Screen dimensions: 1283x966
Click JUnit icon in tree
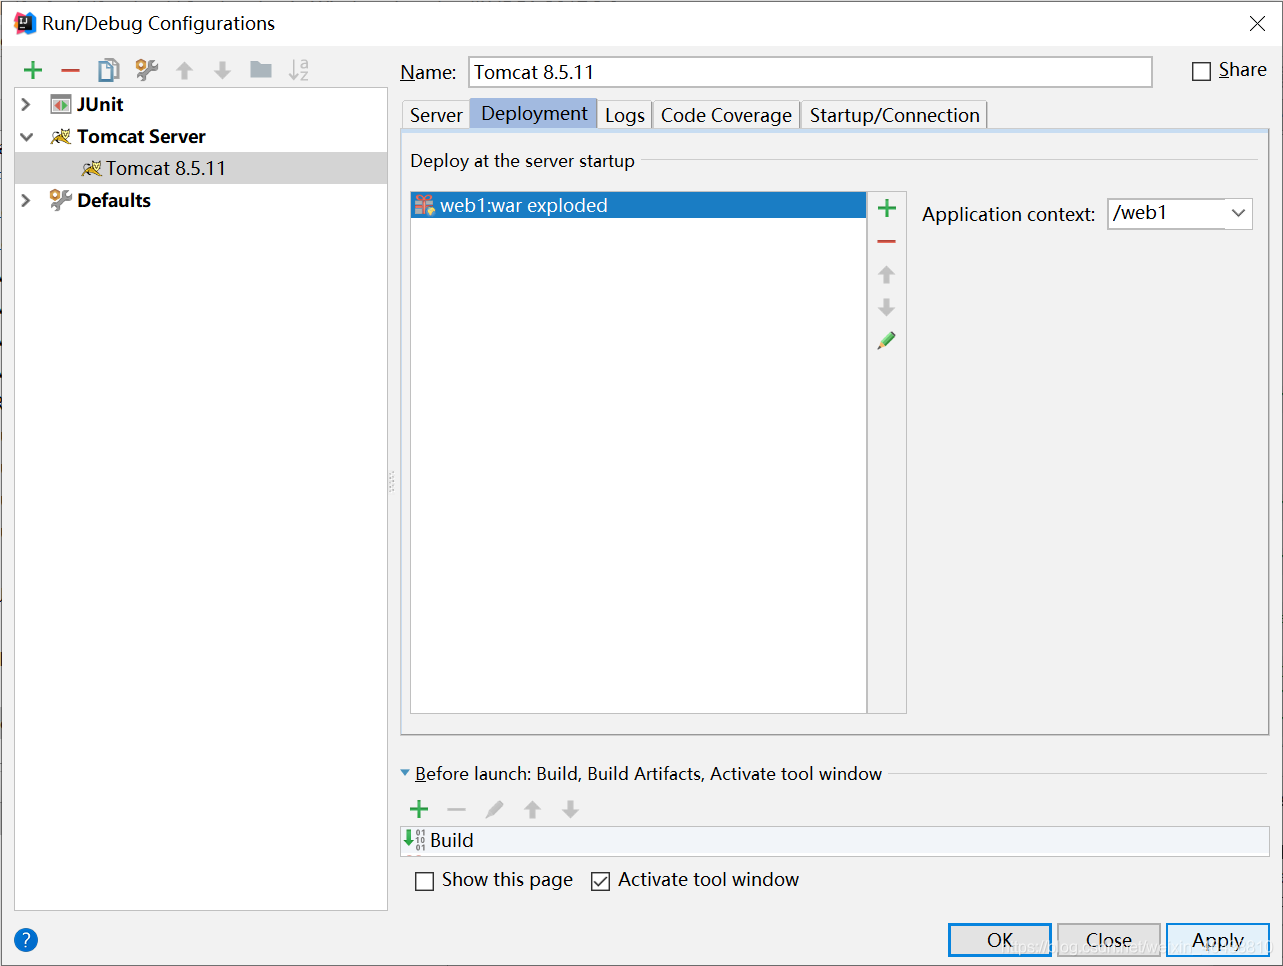(x=61, y=104)
